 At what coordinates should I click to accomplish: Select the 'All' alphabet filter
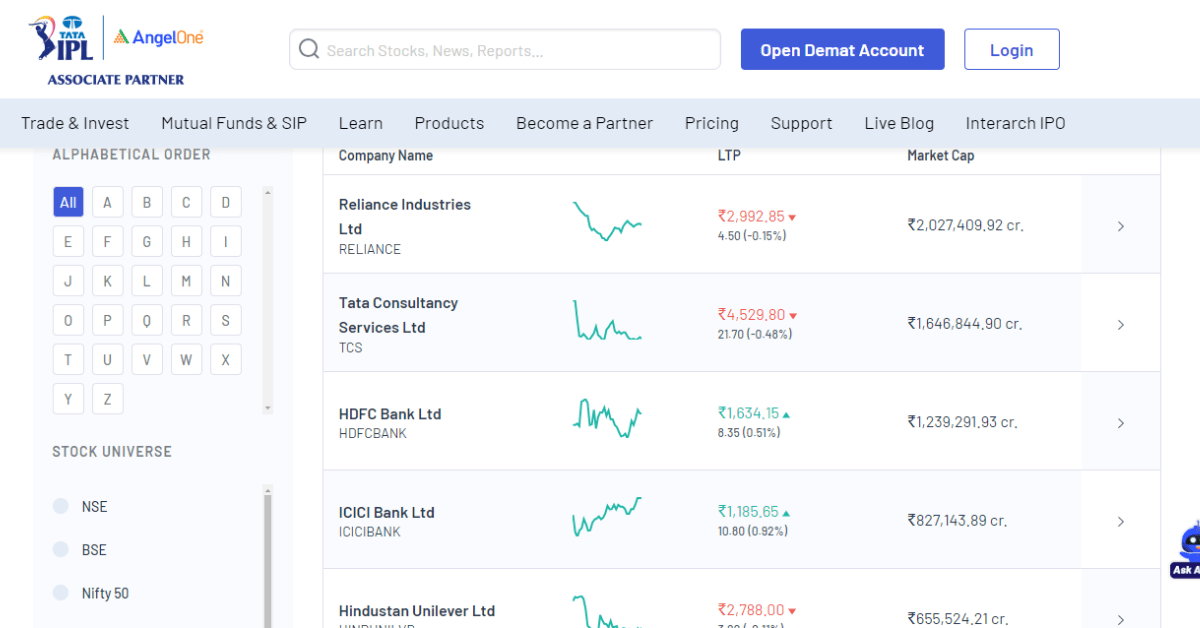[68, 201]
